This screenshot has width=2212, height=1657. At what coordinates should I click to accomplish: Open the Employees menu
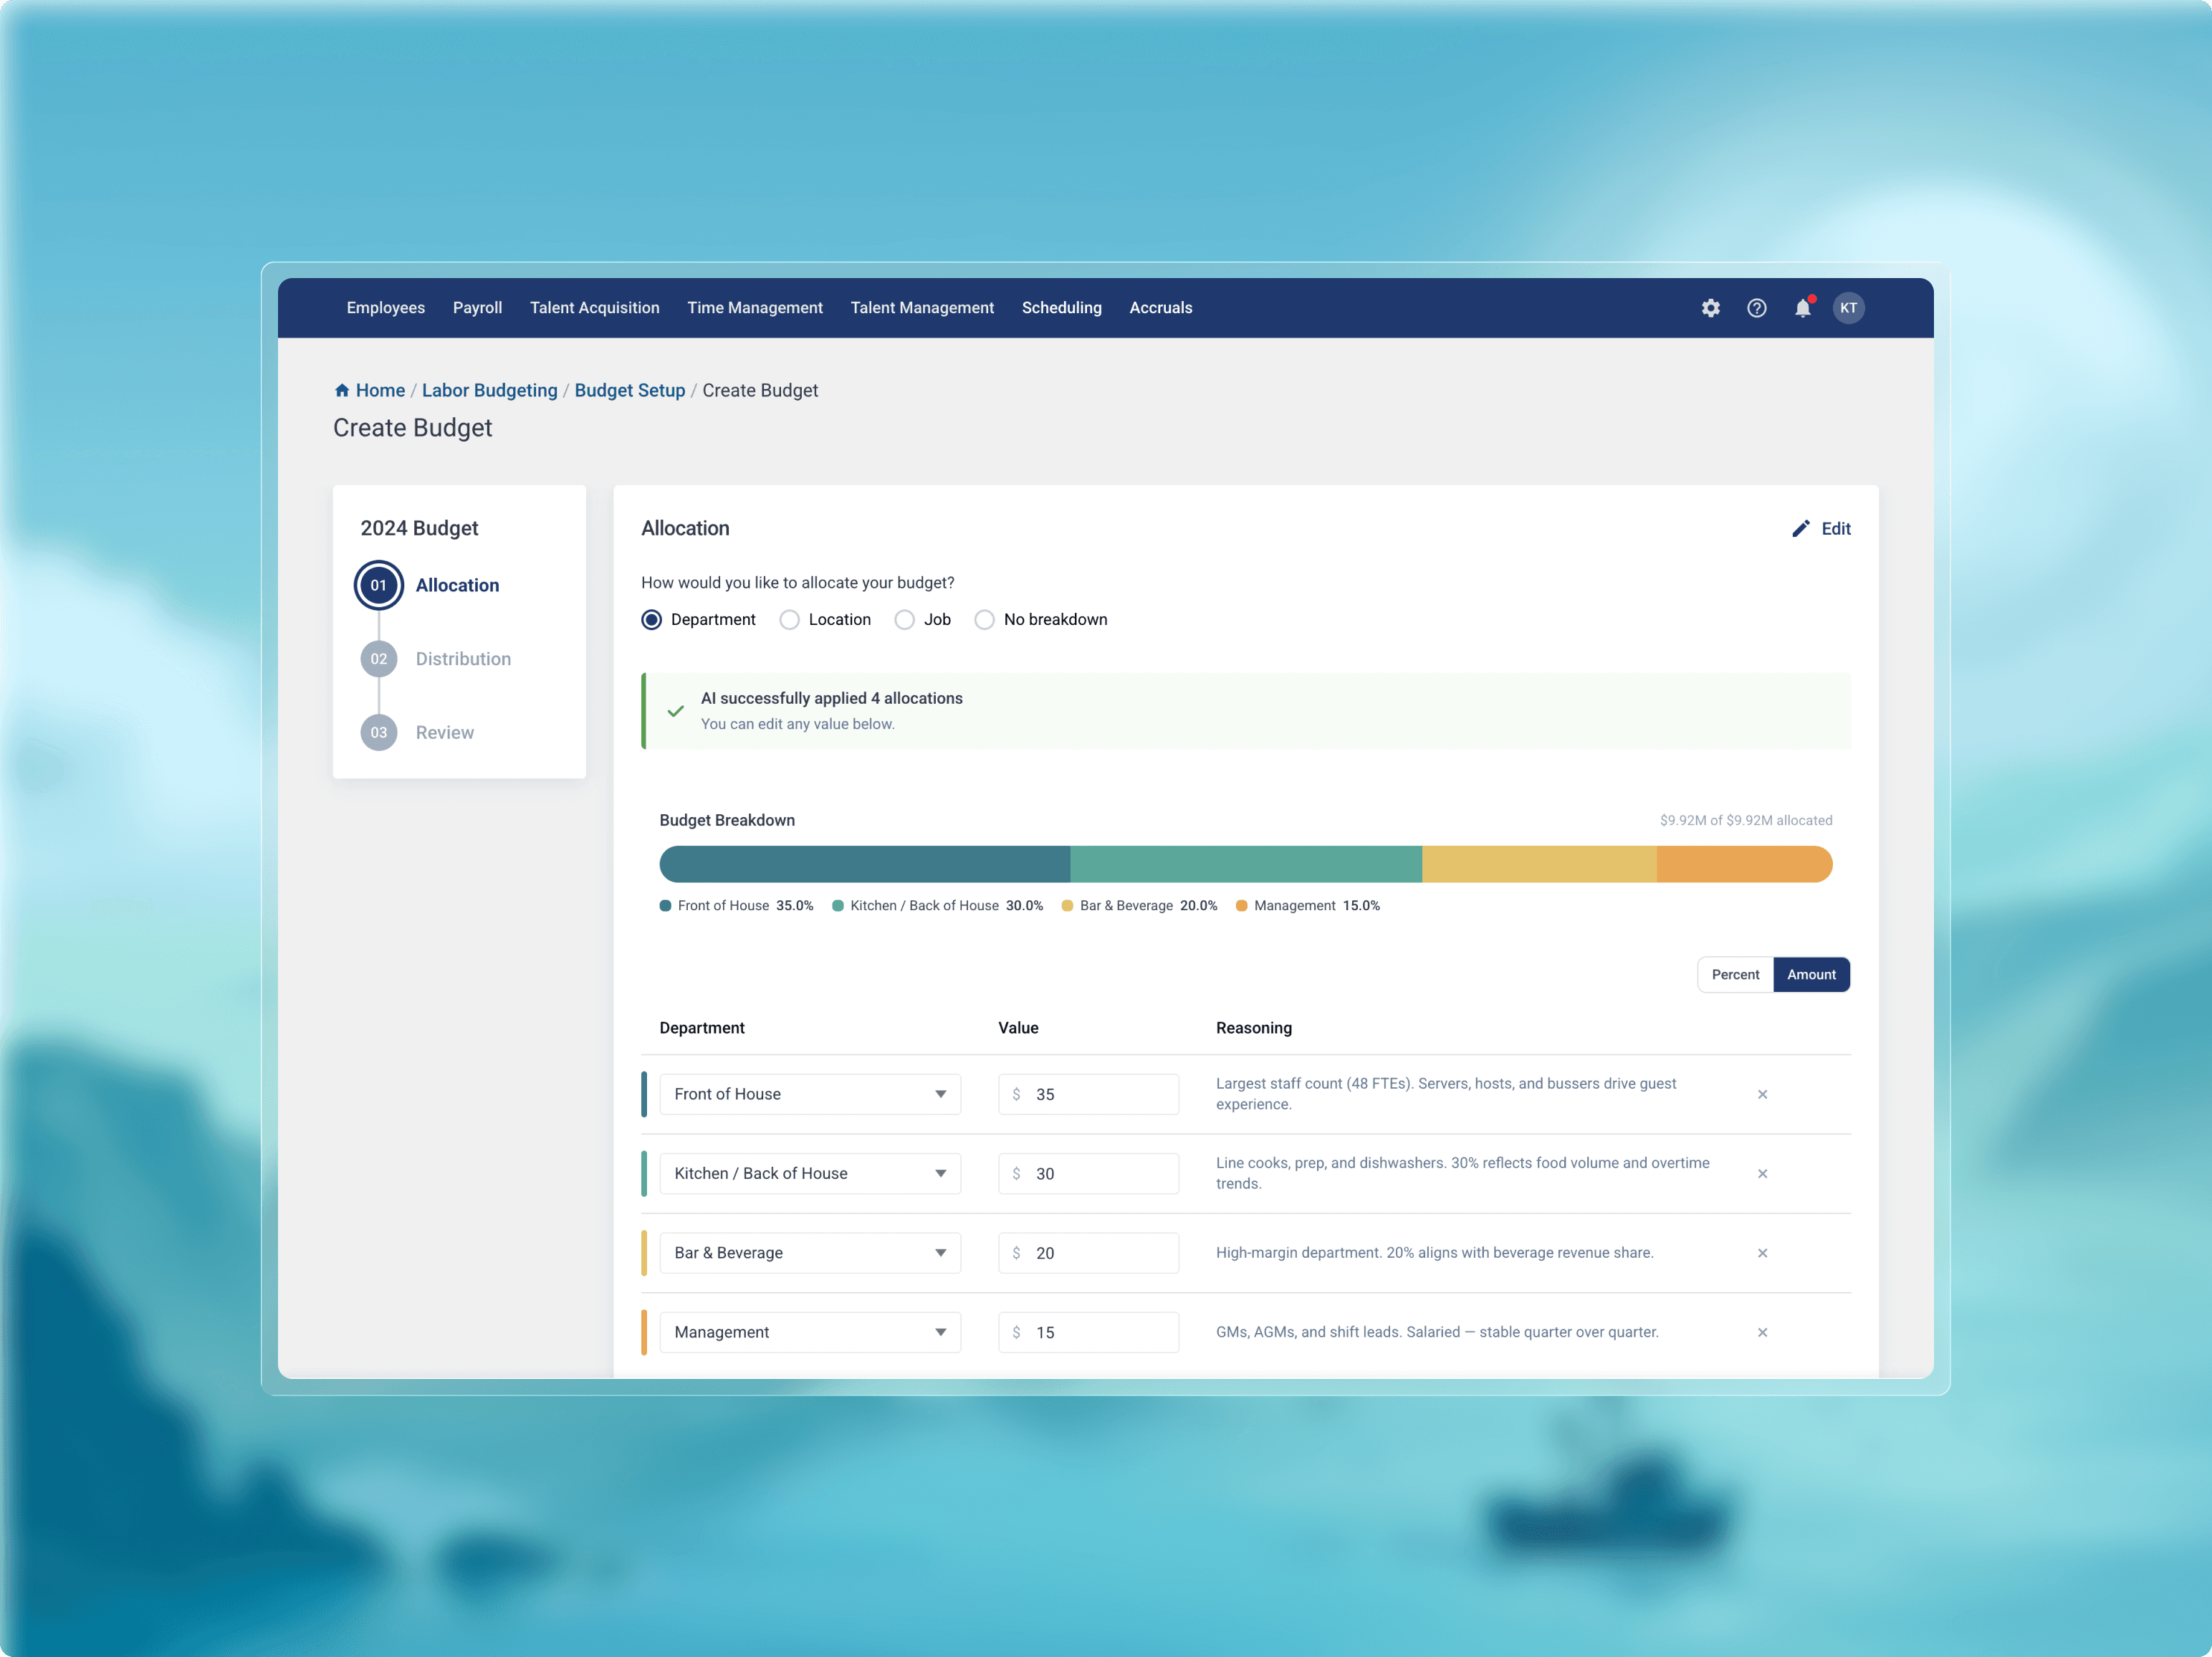click(386, 308)
